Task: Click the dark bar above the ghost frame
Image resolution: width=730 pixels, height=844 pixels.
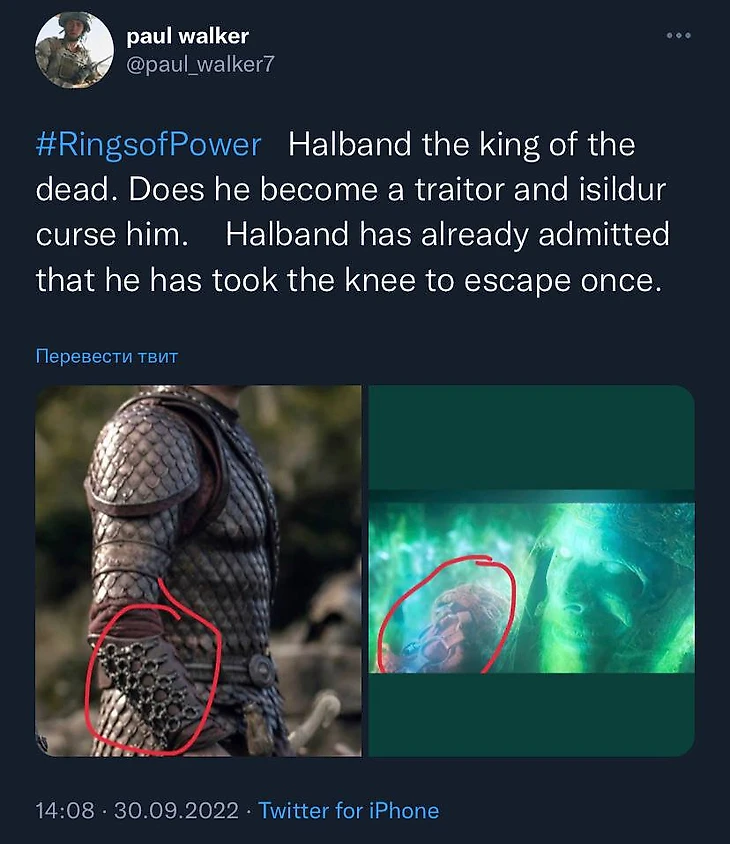Action: tap(531, 438)
